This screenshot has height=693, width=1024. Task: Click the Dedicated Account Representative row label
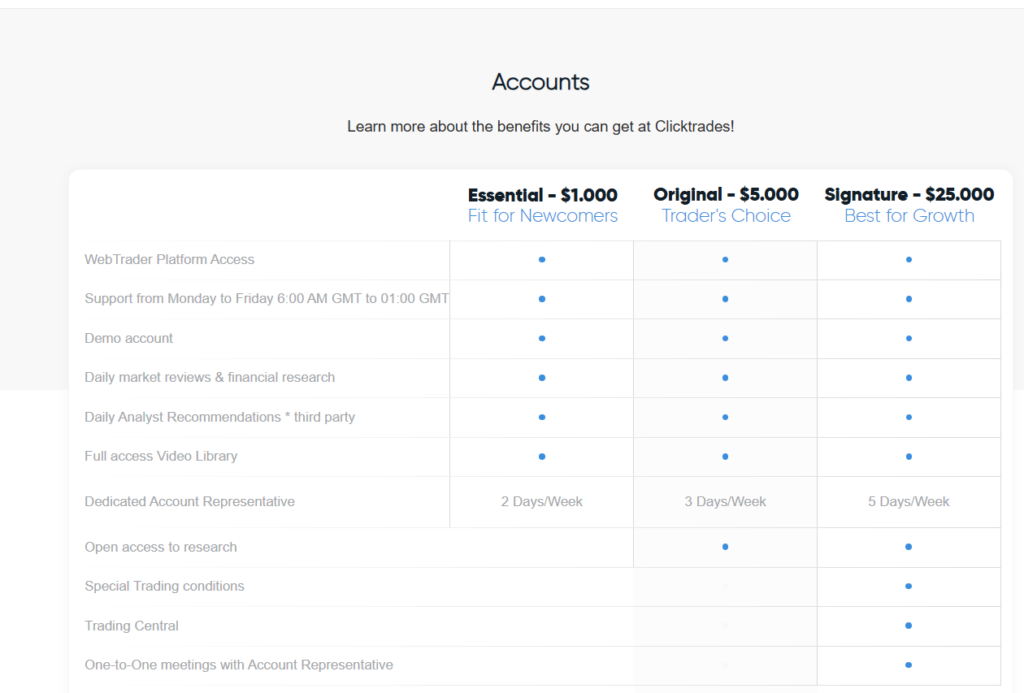(x=190, y=502)
